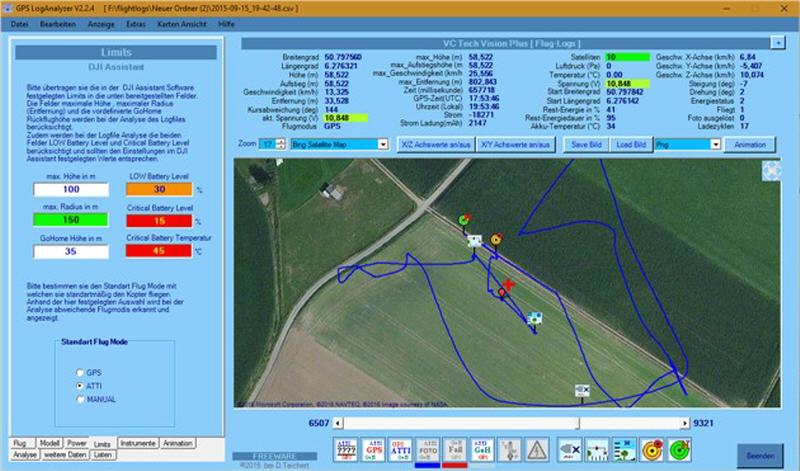The image size is (800, 471).
Task: Click the Save Bild button
Action: [x=586, y=145]
